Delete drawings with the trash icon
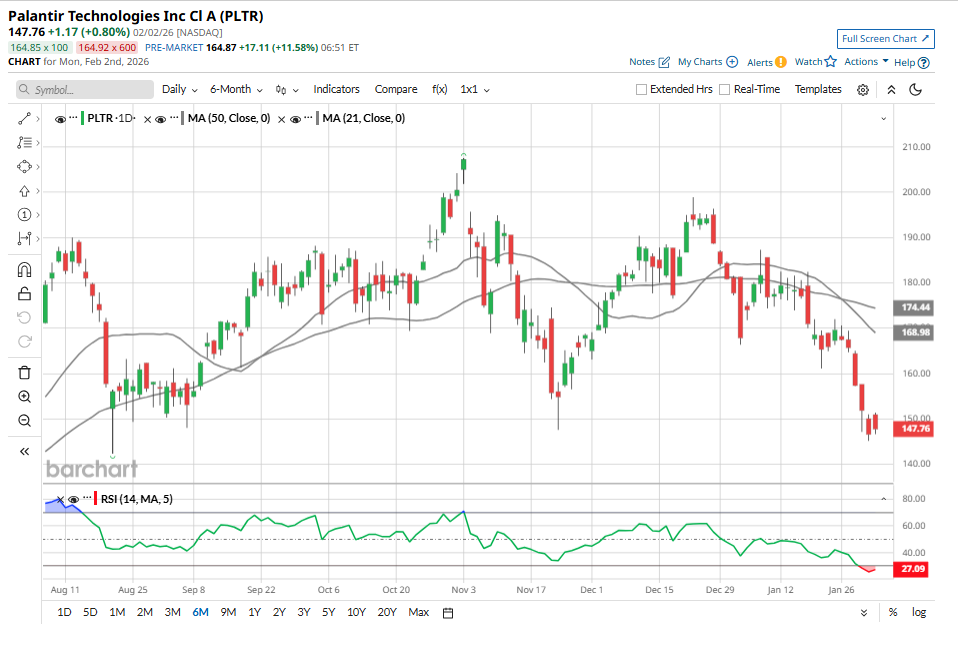This screenshot has height=650, width=958. (25, 372)
